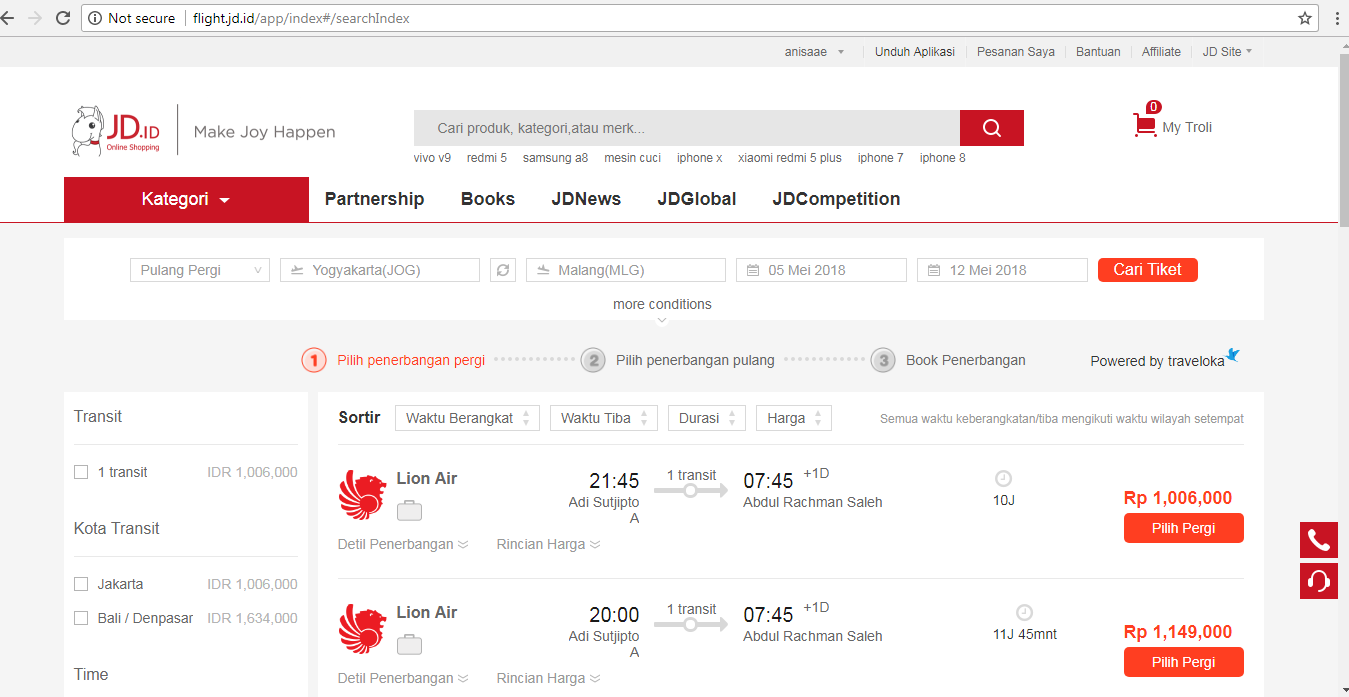Click the browser reload icon
Screen dimensions: 1349x697
coord(63,18)
